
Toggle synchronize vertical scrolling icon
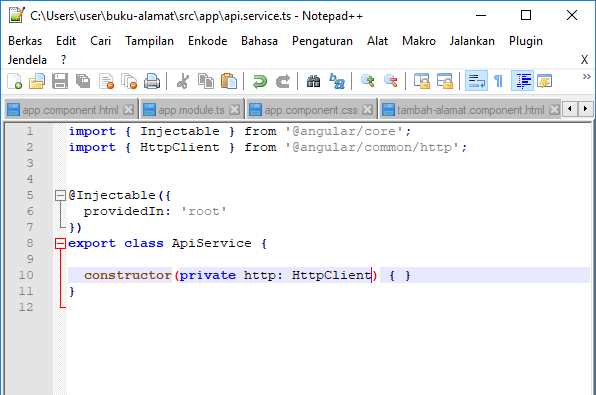(x=422, y=81)
